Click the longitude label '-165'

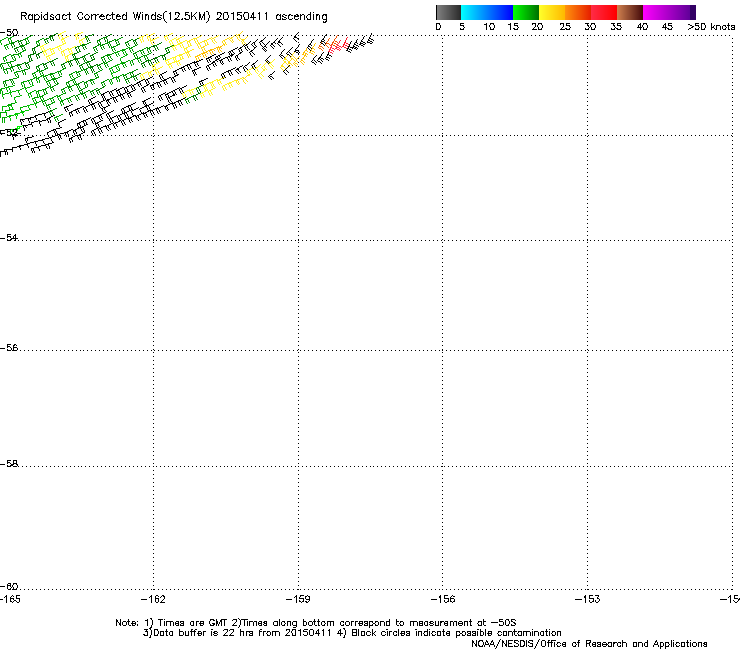10,599
